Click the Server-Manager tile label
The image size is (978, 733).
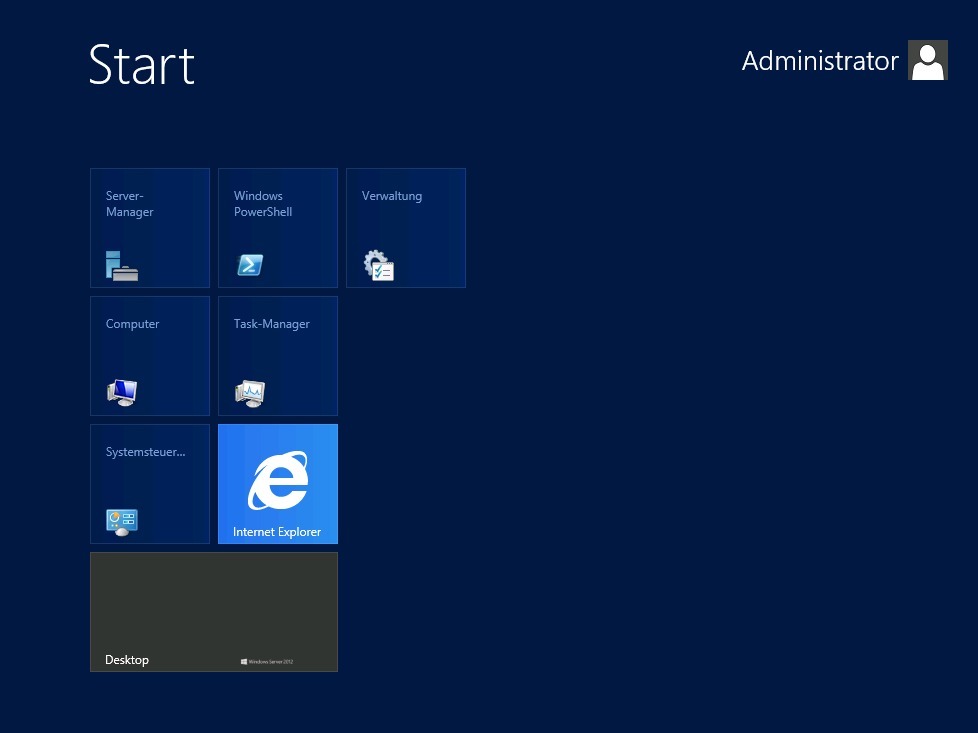pos(129,204)
